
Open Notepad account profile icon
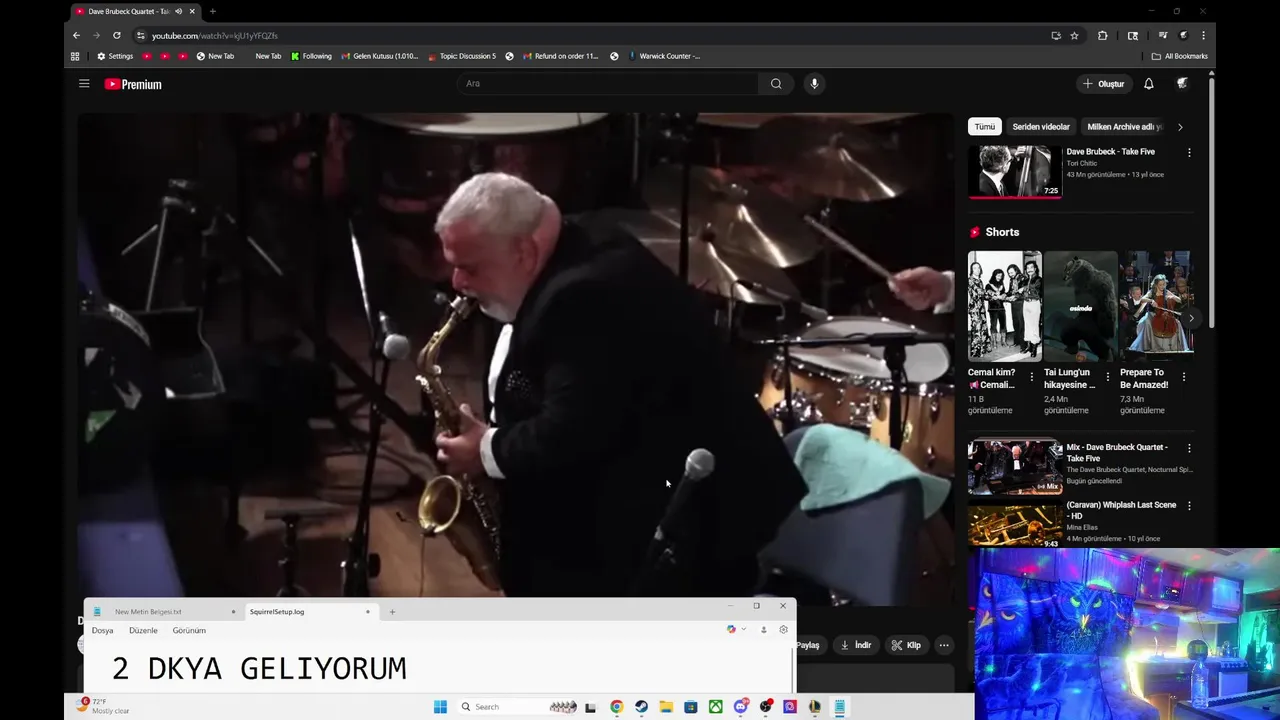click(764, 630)
